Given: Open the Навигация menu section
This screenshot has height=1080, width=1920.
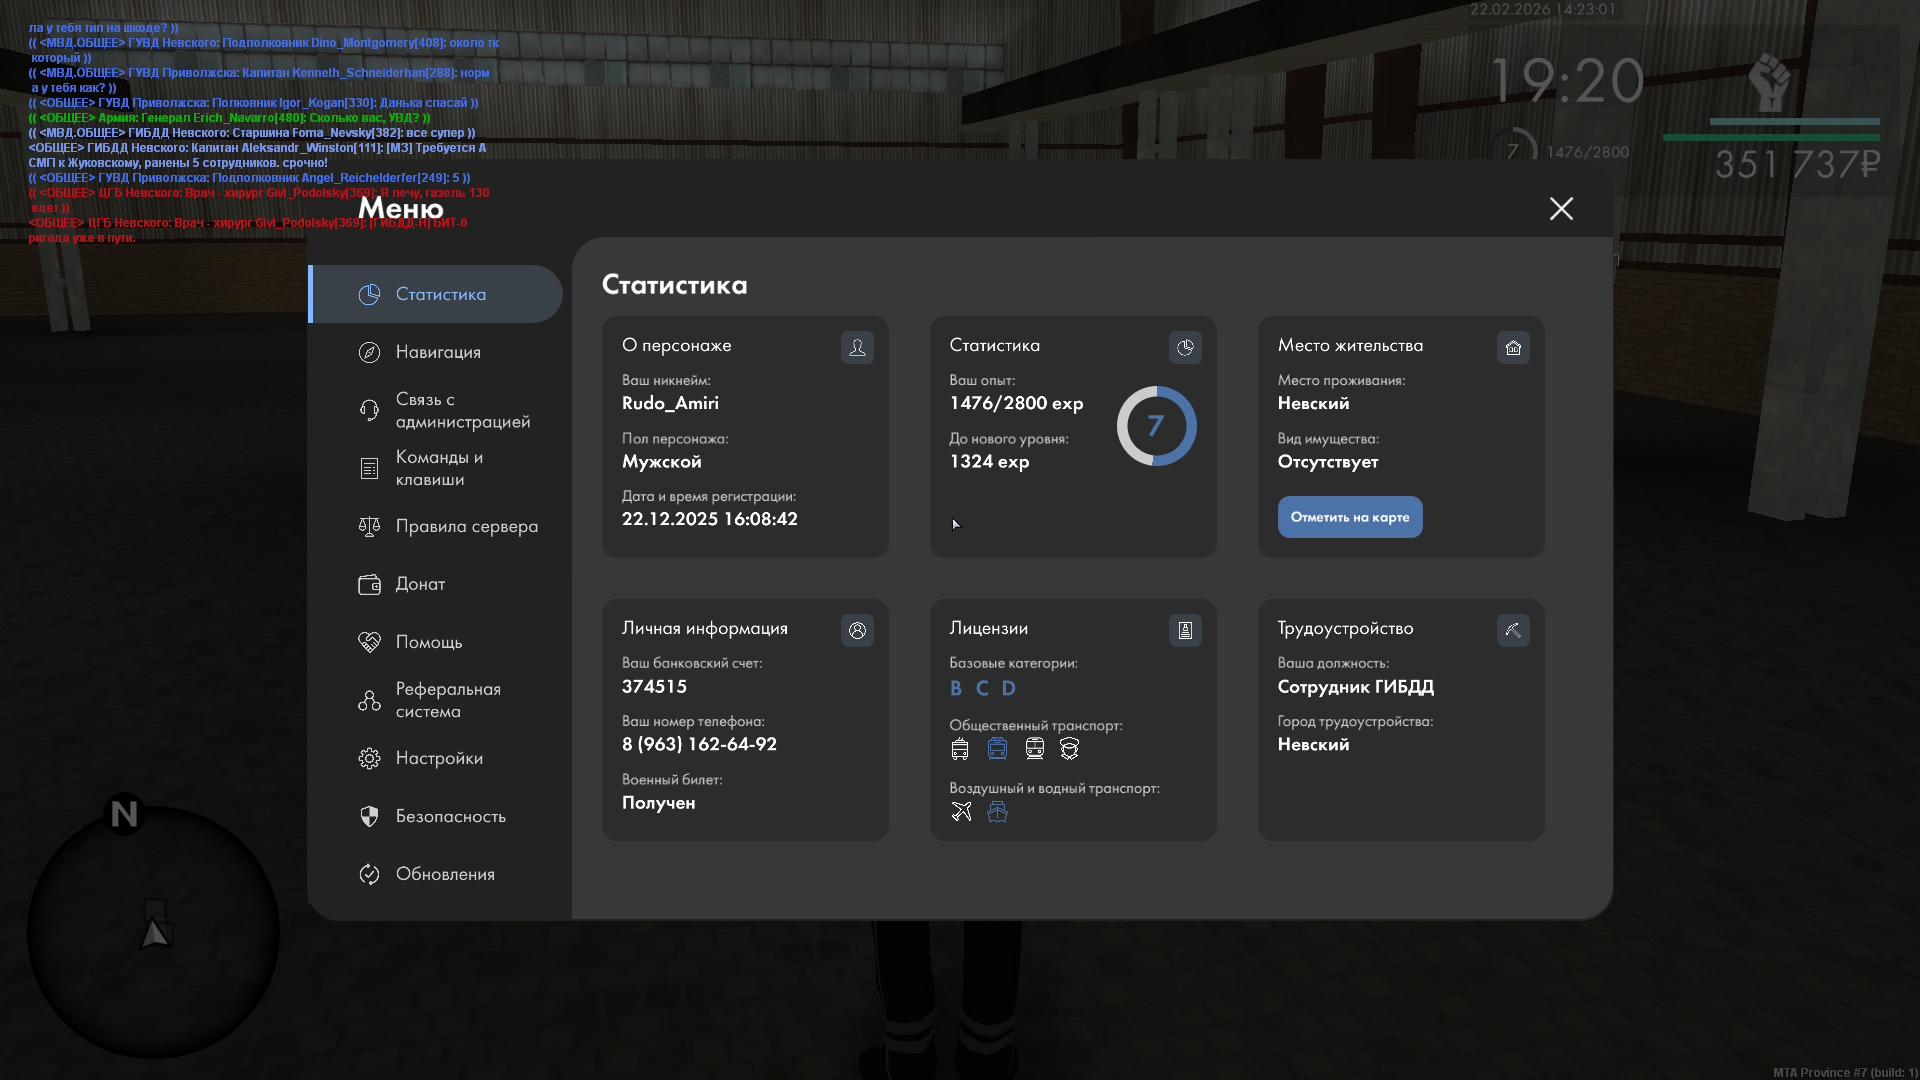Looking at the screenshot, I should click(x=437, y=352).
